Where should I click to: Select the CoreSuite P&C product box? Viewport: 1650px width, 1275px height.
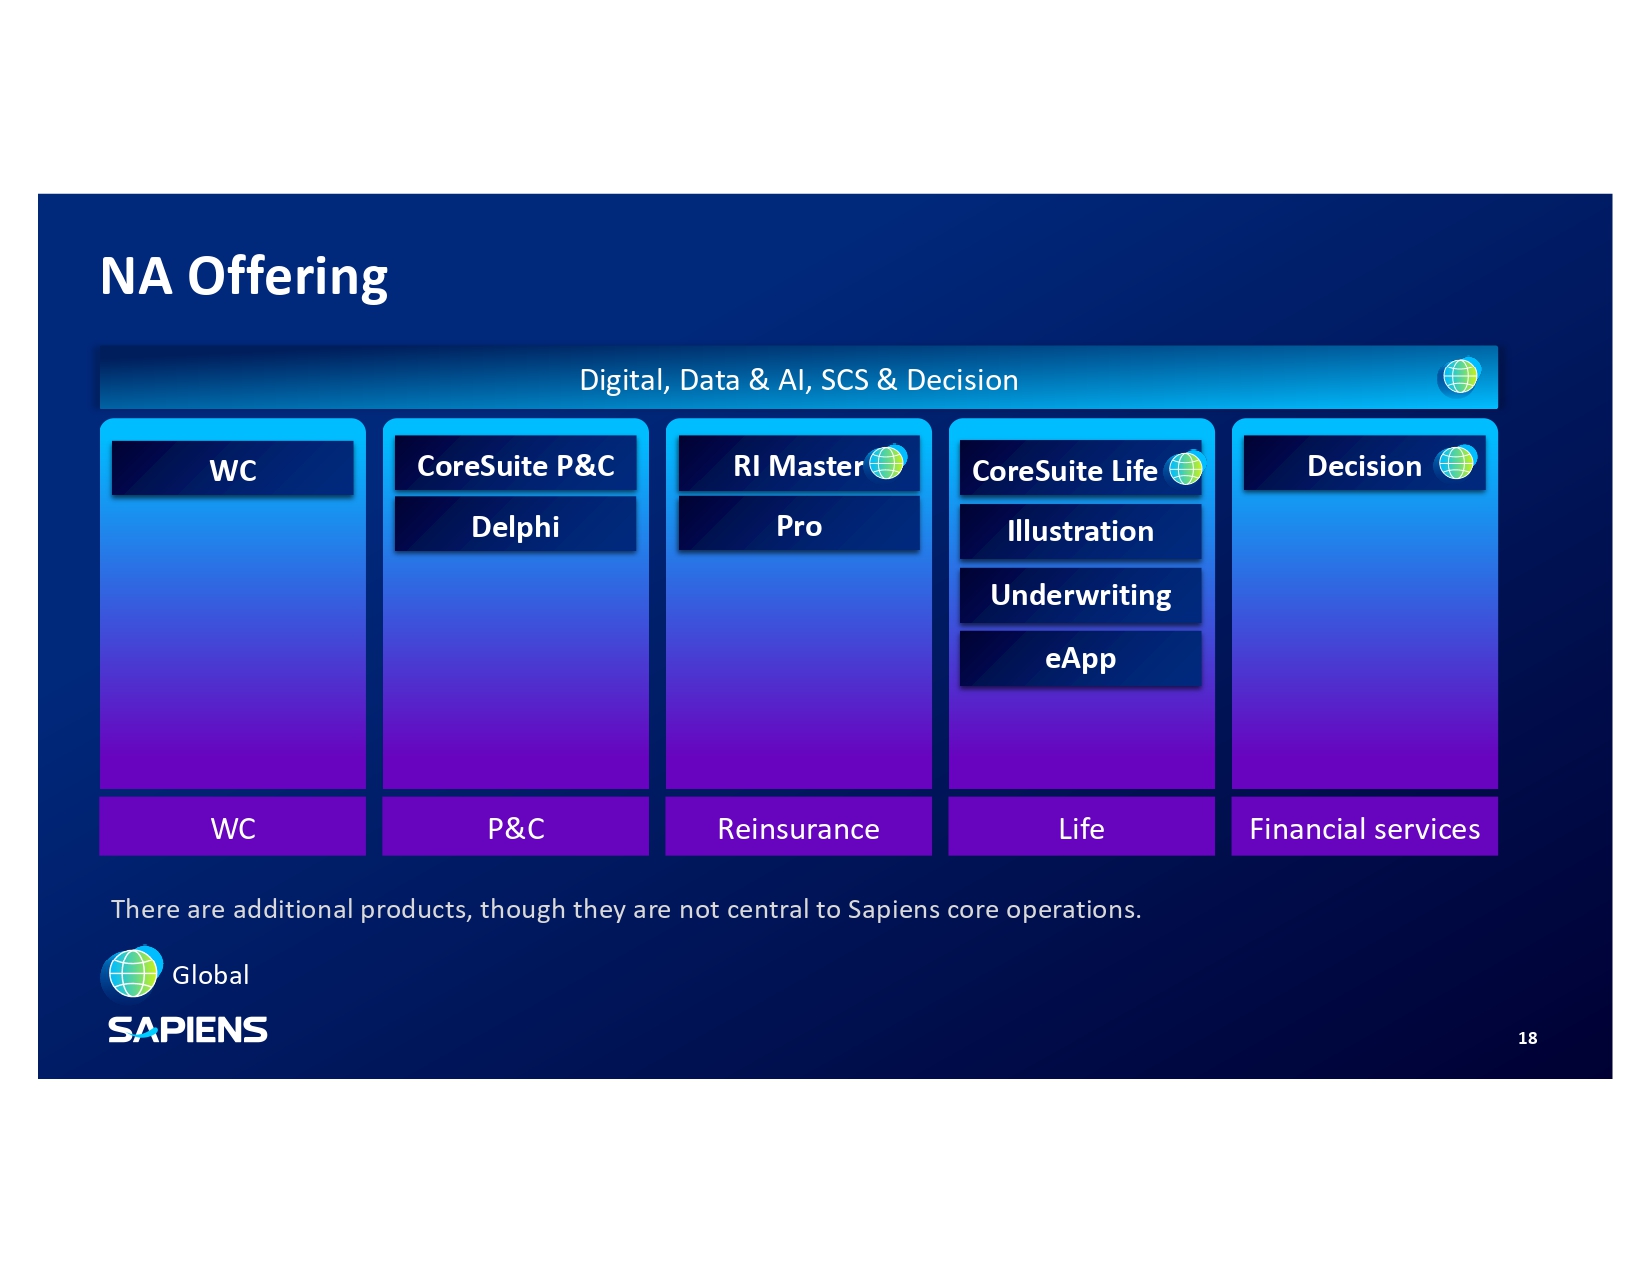[x=515, y=466]
